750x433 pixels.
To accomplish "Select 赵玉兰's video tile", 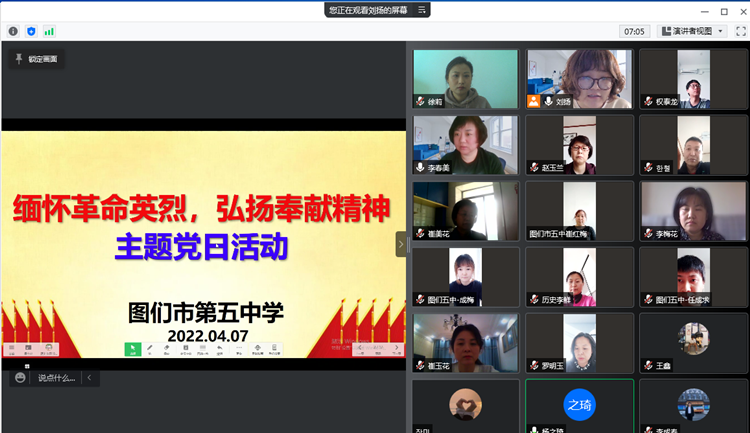I will tap(579, 145).
